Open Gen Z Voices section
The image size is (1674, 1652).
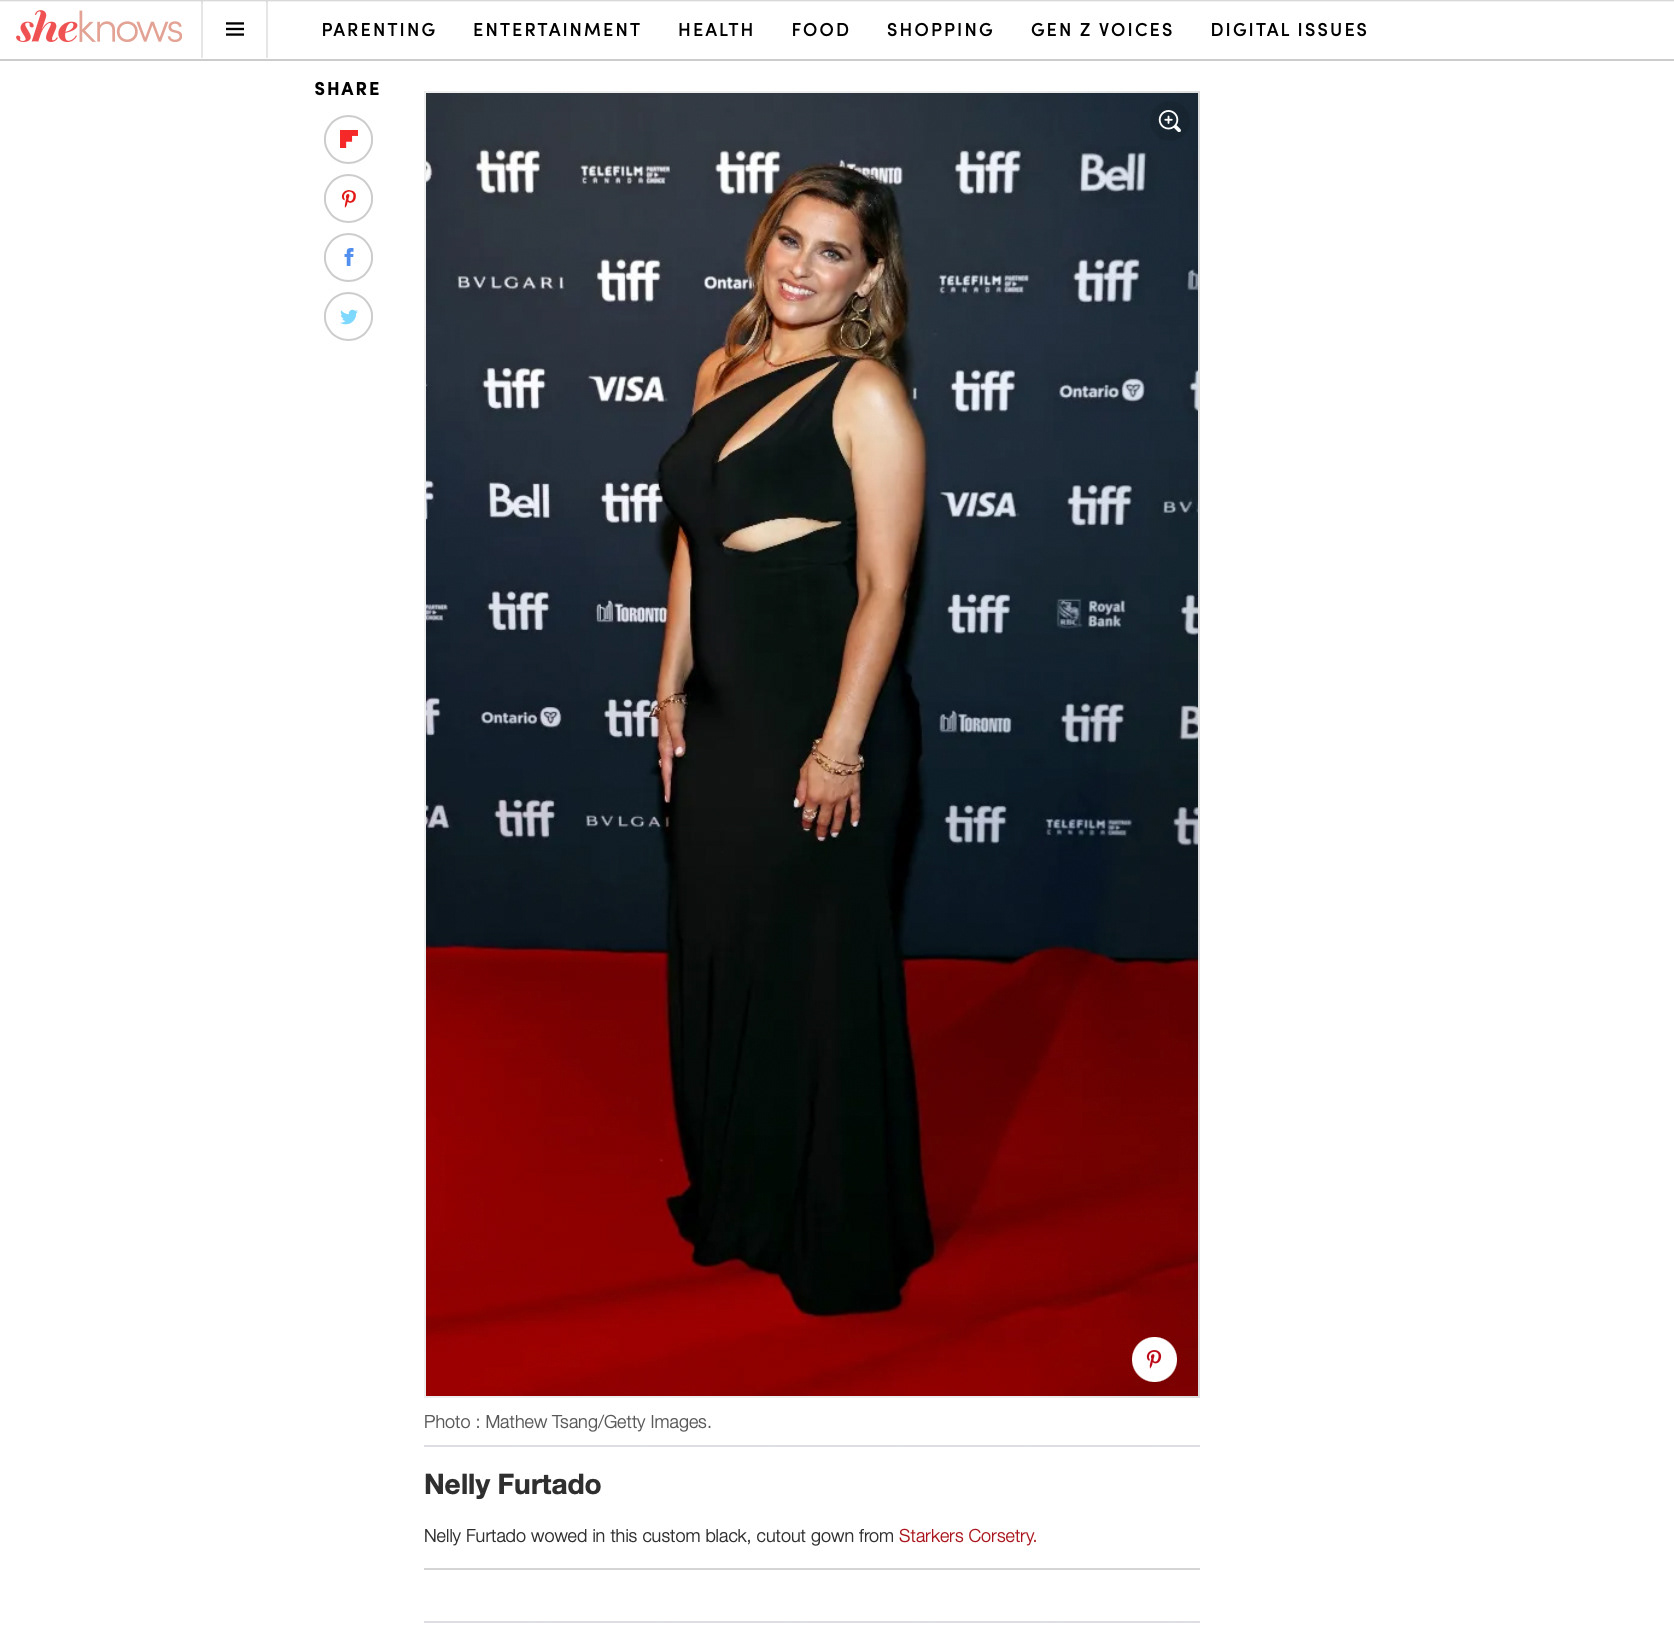tap(1102, 30)
